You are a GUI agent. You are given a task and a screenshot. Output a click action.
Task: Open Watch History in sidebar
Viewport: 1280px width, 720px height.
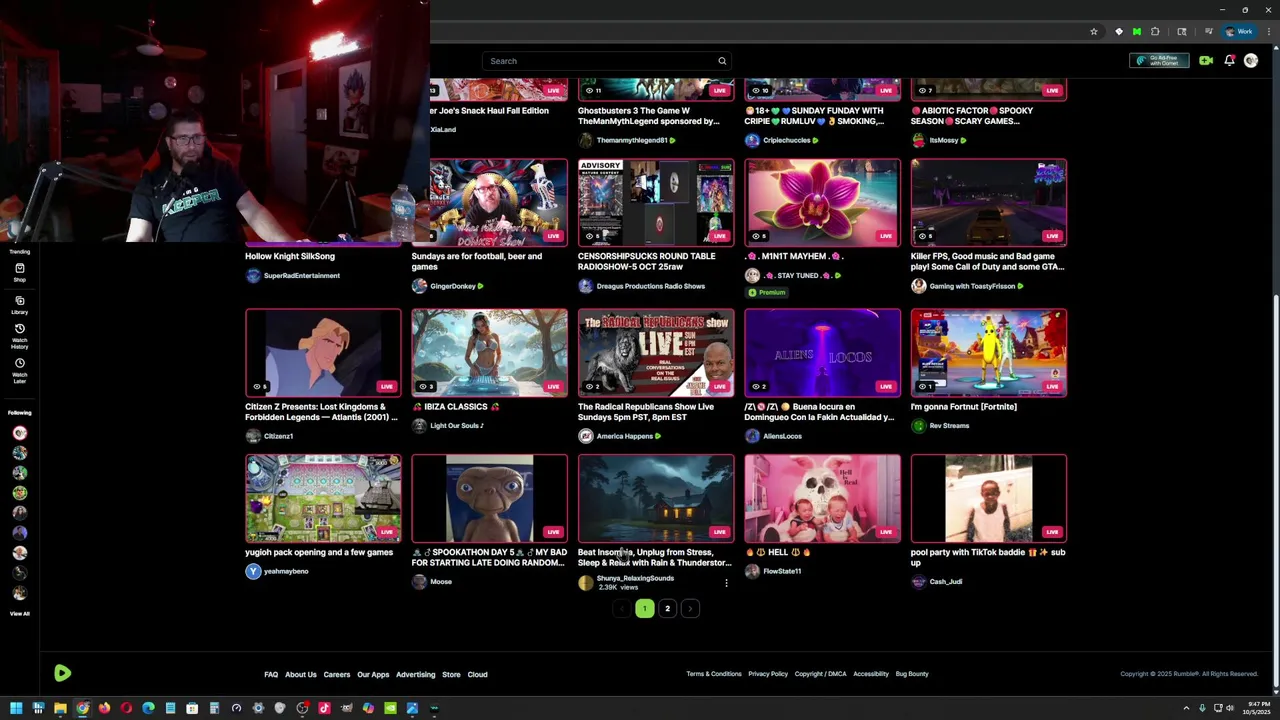coord(19,335)
